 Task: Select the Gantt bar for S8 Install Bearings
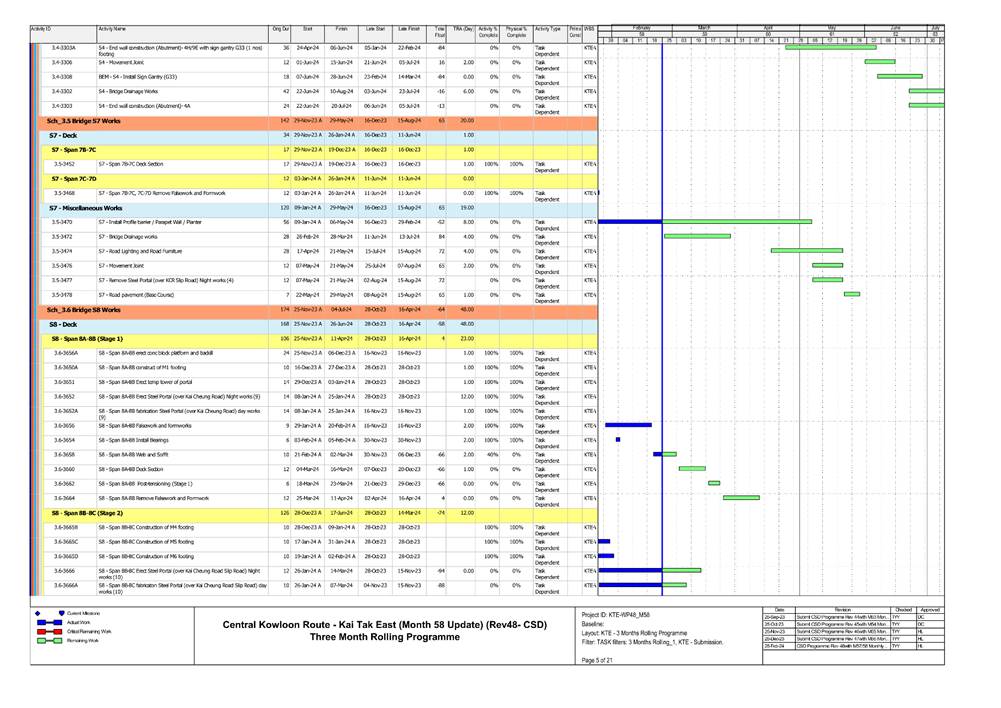618,440
